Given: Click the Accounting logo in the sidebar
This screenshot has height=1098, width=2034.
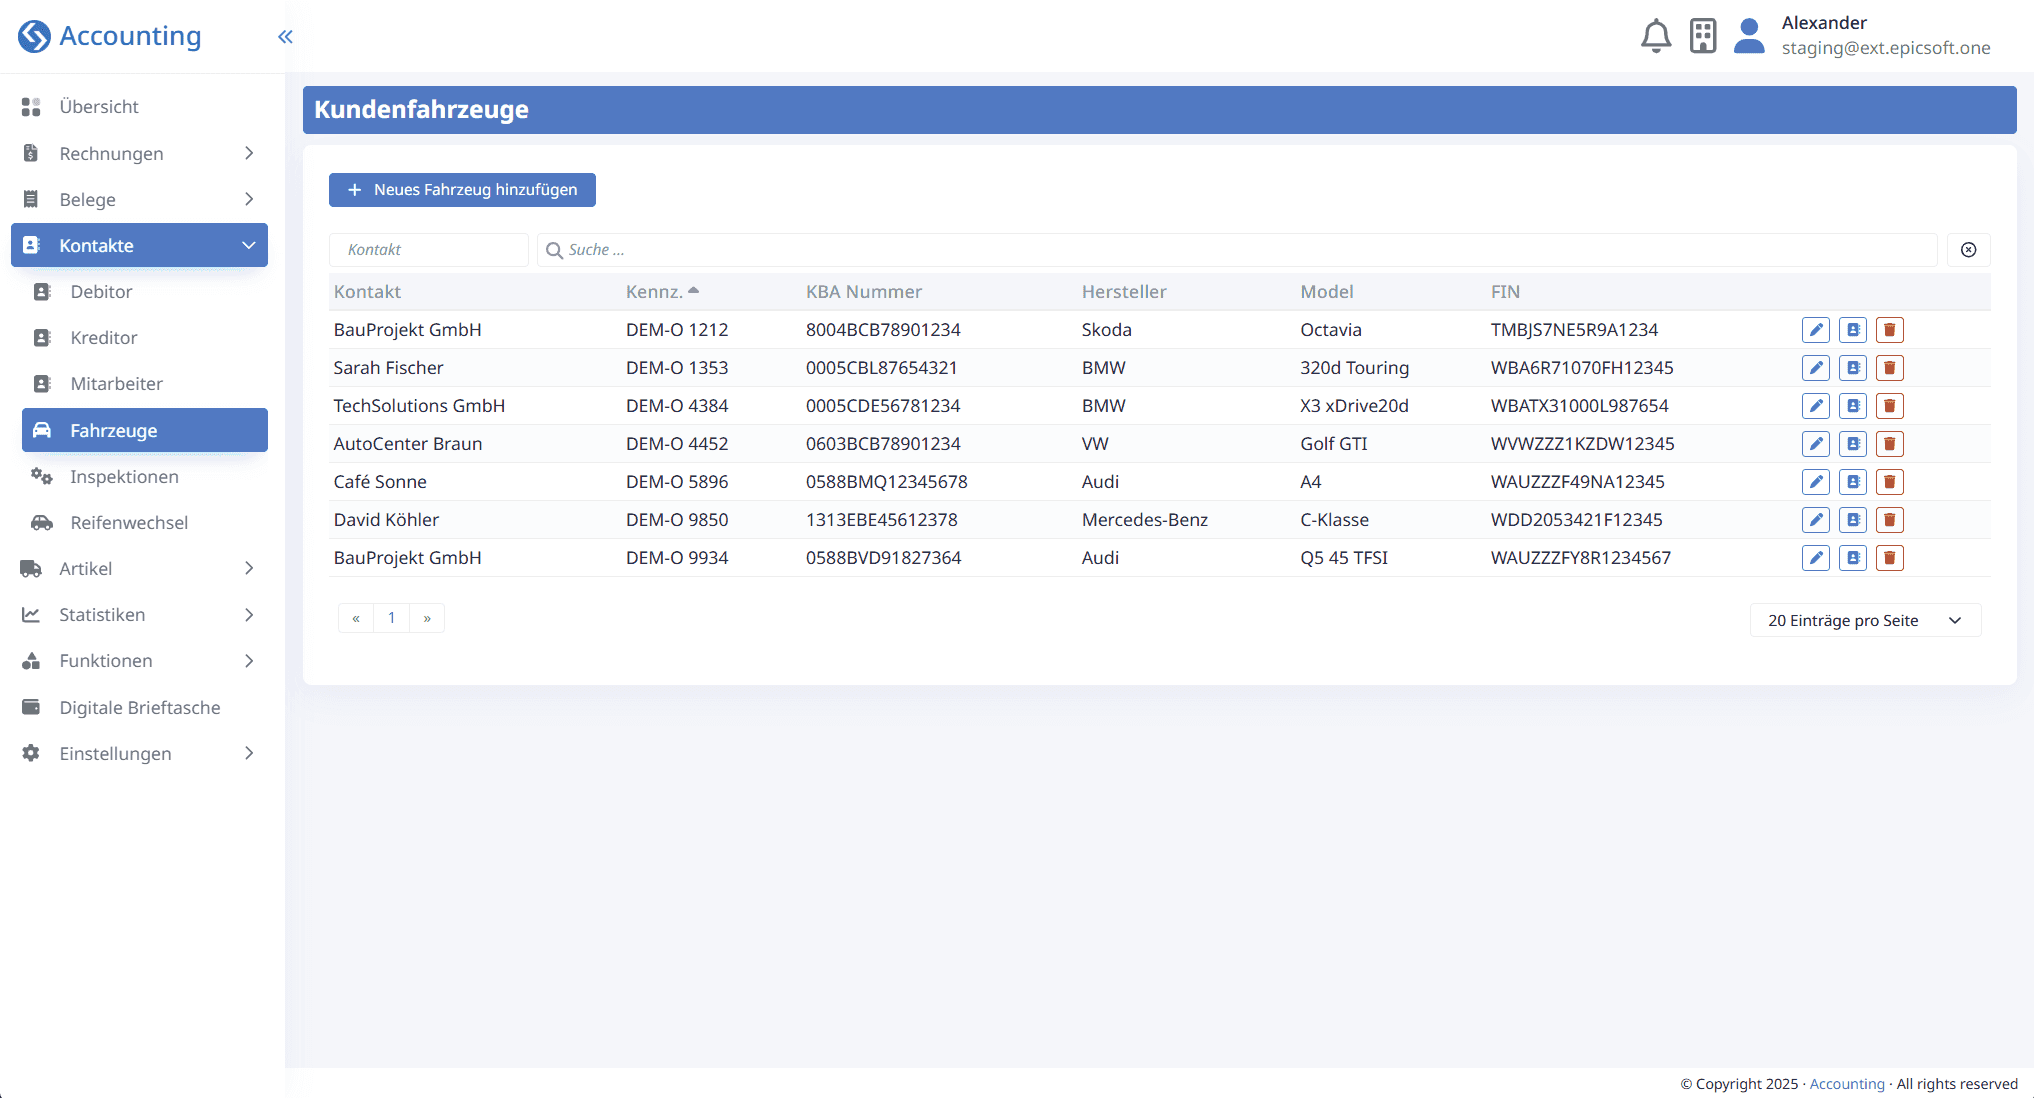Looking at the screenshot, I should 110,36.
